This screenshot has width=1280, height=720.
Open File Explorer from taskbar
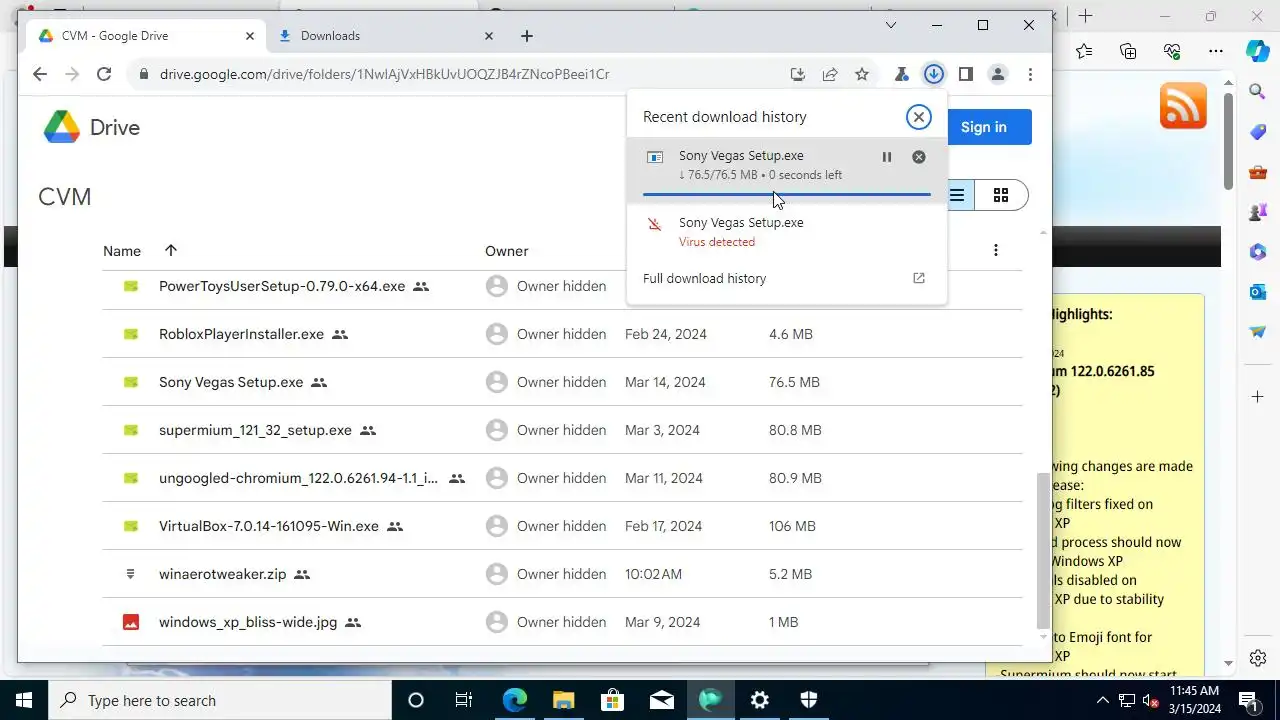point(563,700)
